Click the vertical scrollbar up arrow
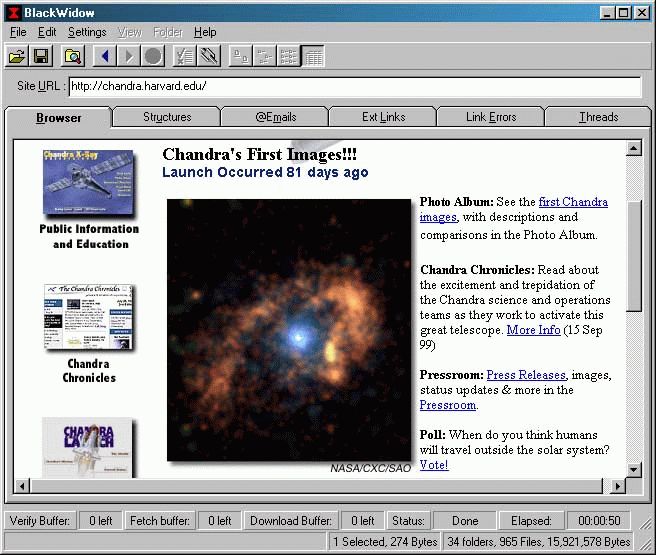This screenshot has height=555, width=656. click(634, 148)
